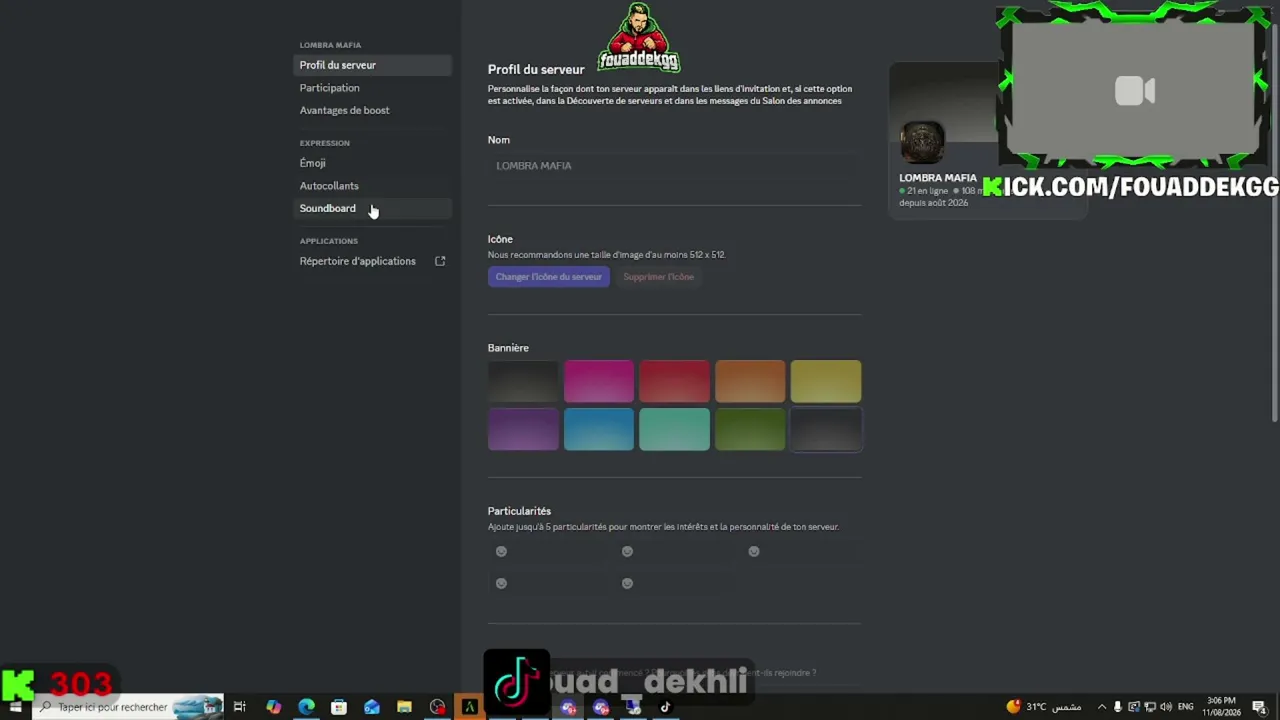Screen dimensions: 1280x720
Task: Click the Changer l'icône du serveur button
Action: [549, 277]
